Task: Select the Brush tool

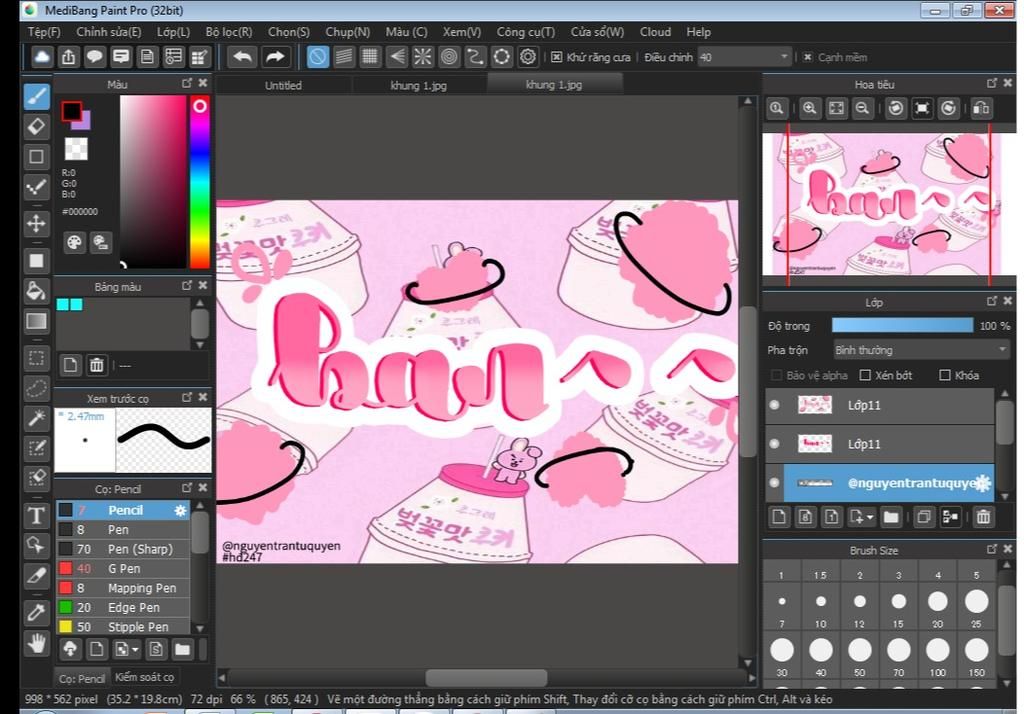Action: [37, 97]
